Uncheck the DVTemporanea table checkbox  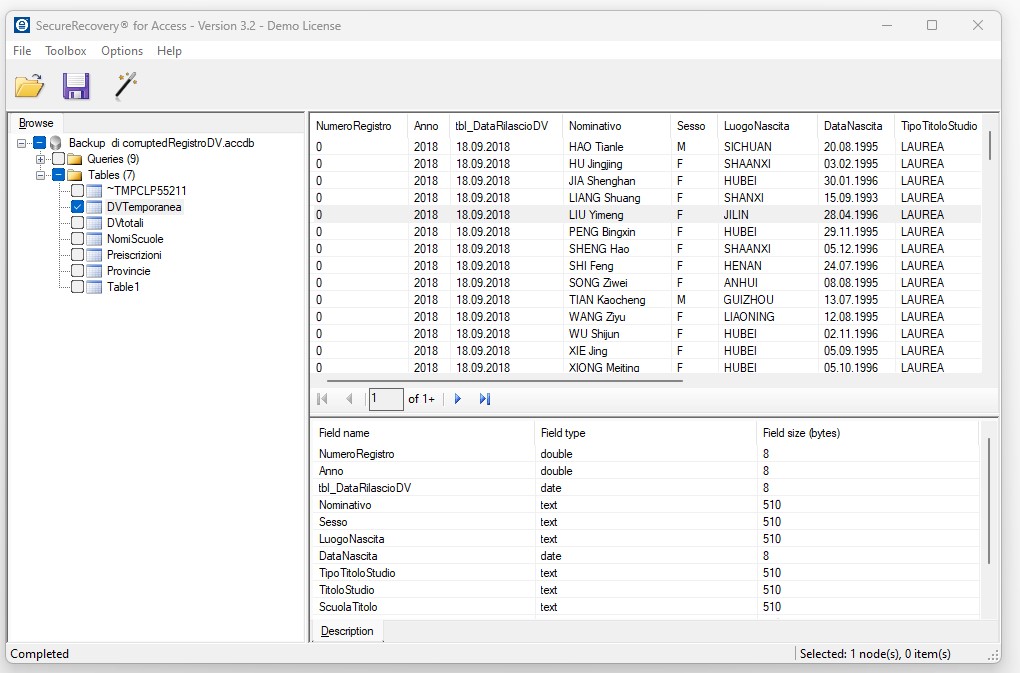pos(77,207)
